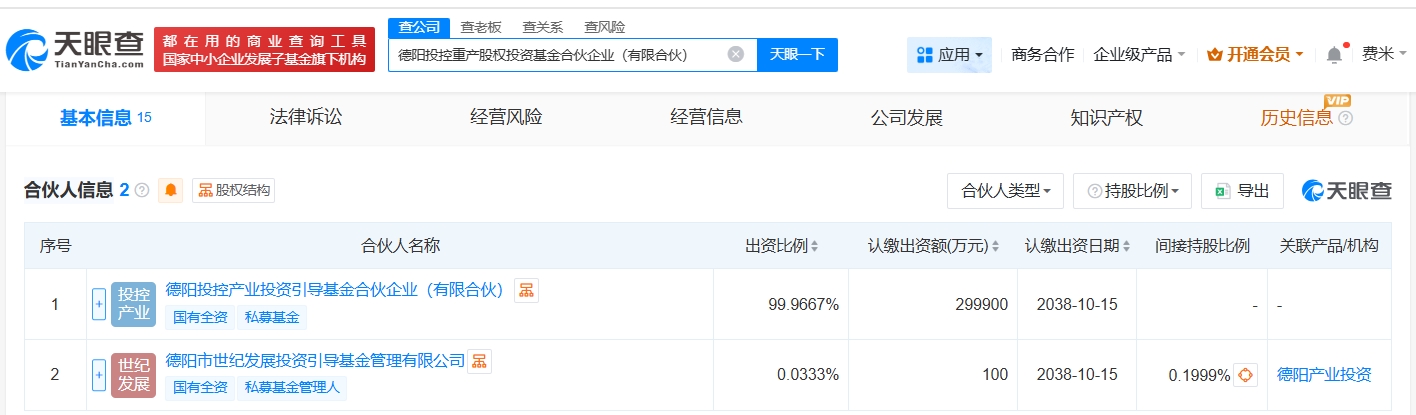Open equity structure icon for 德阳投控产业投资引导基金
The image size is (1416, 415).
(526, 291)
